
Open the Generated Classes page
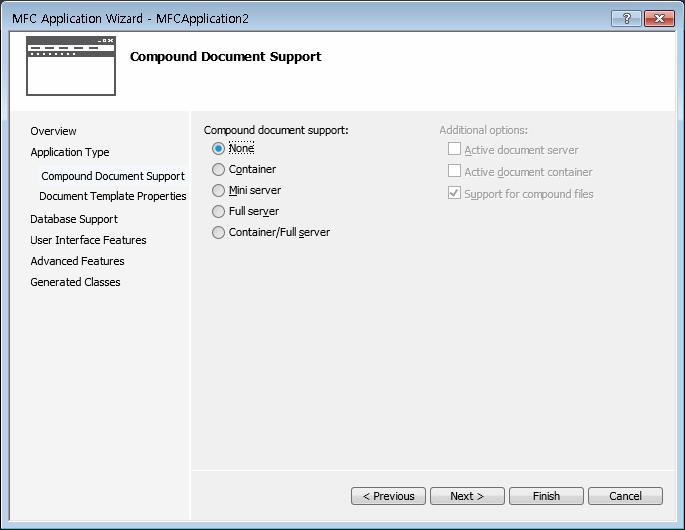(75, 282)
